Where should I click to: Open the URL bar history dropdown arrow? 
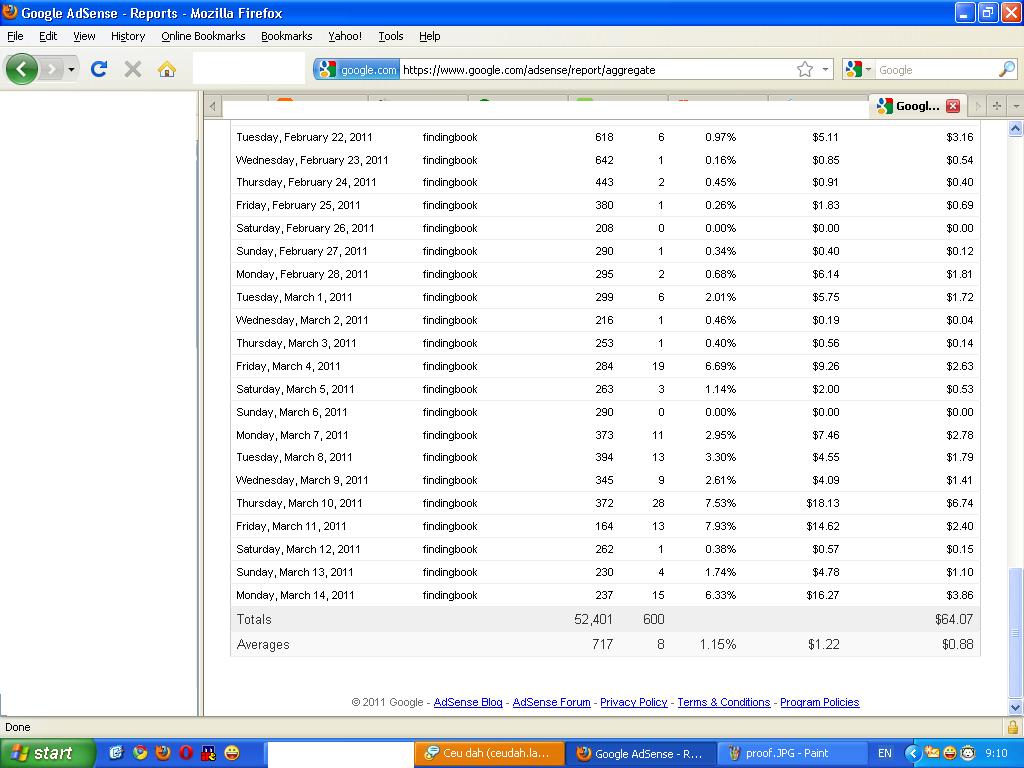[x=825, y=69]
